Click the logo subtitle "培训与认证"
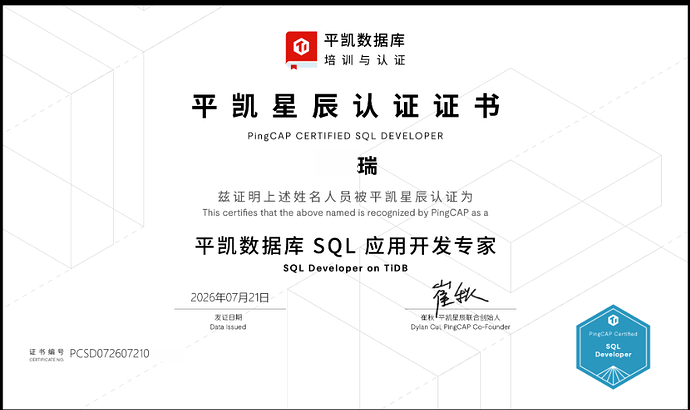Image resolution: width=690 pixels, height=410 pixels. click(365, 60)
